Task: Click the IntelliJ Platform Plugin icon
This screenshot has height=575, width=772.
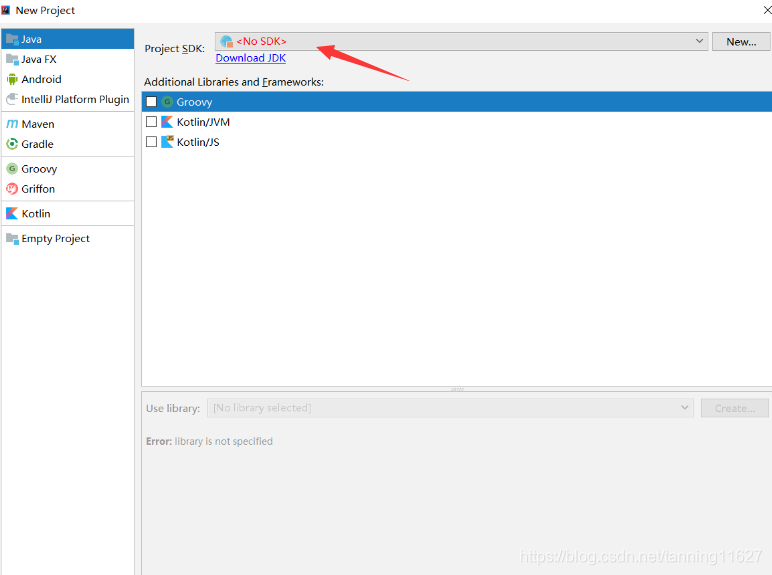Action: 12,99
